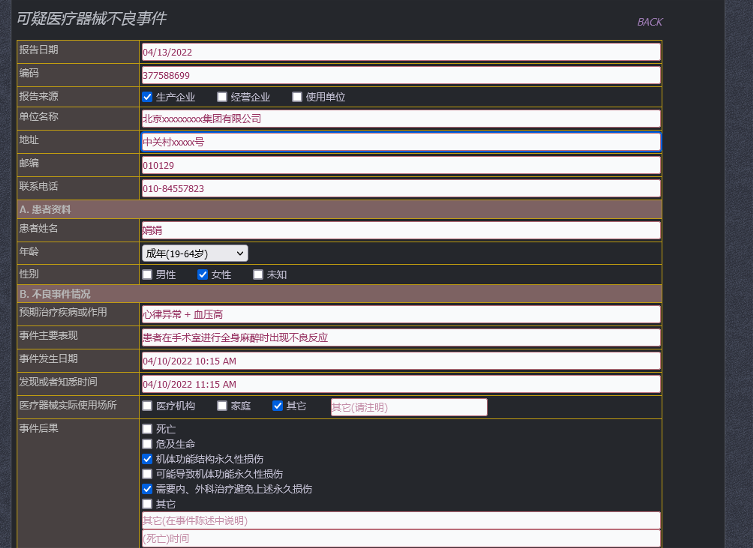Click the 报告日期 date field
Viewport: 753px width, 548px height.
(x=400, y=52)
